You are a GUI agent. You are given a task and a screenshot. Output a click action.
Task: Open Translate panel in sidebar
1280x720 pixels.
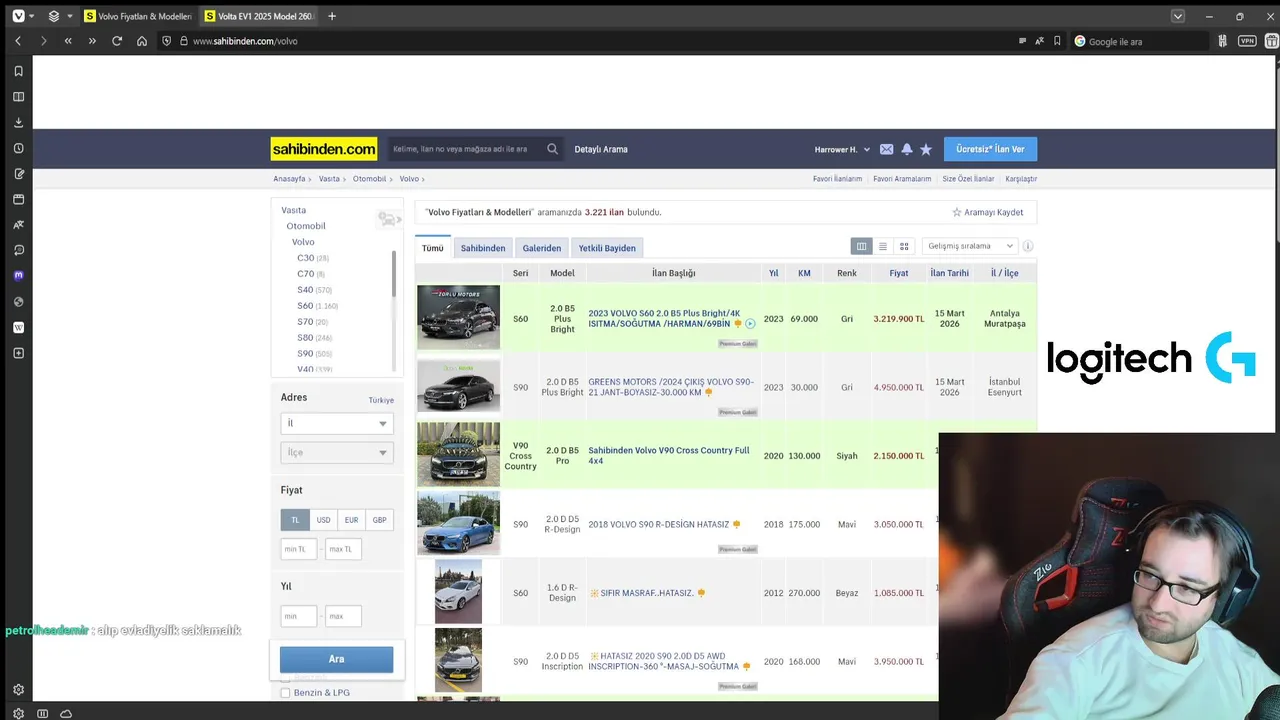coord(18,225)
